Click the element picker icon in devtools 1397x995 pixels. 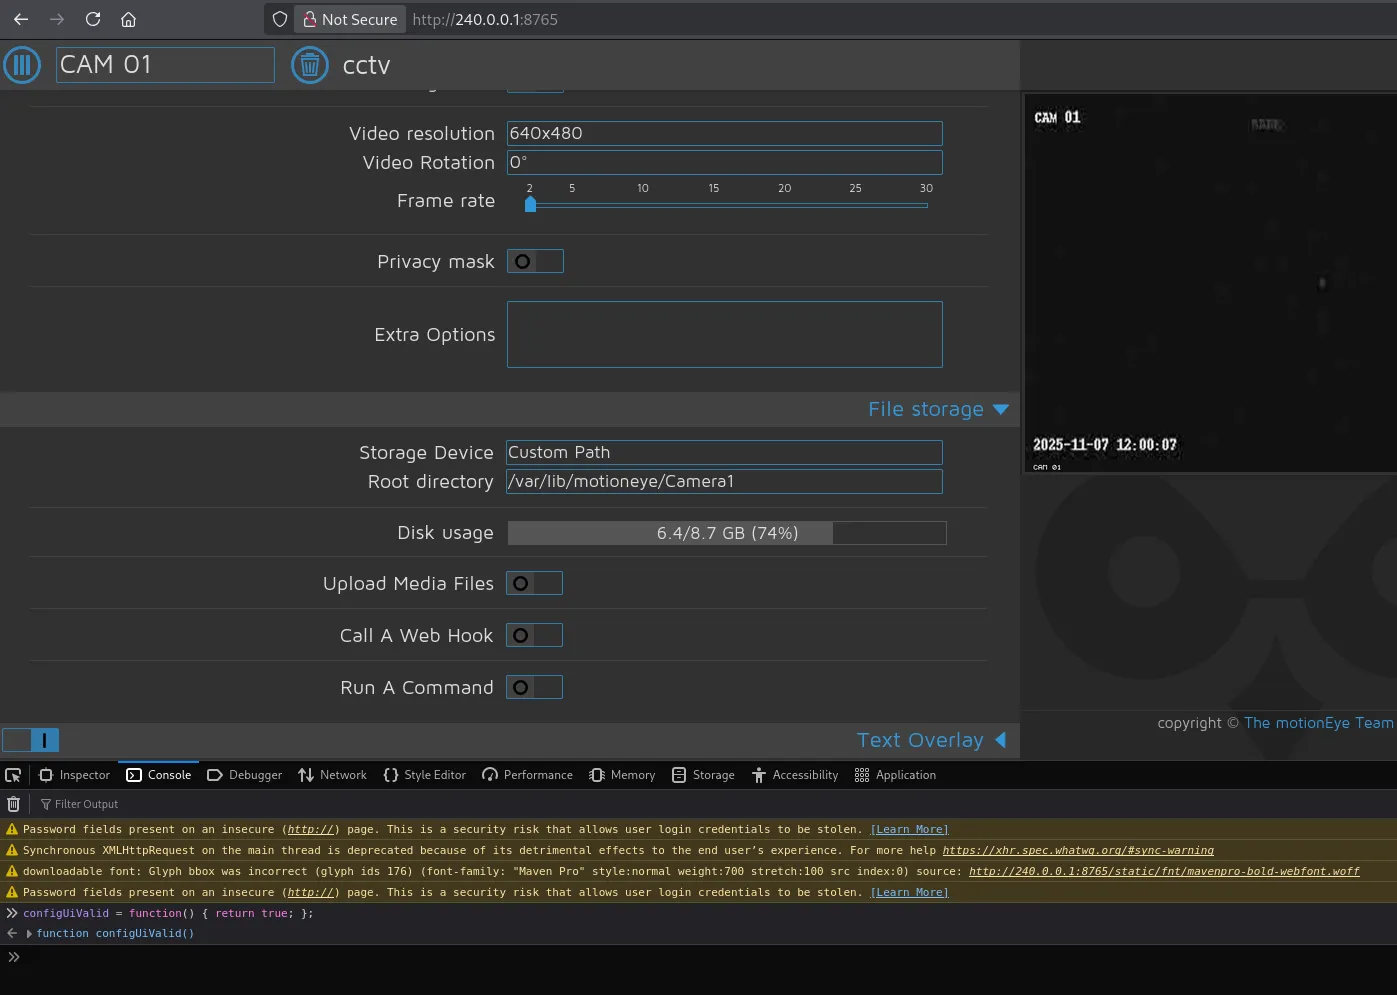pyautogui.click(x=13, y=775)
